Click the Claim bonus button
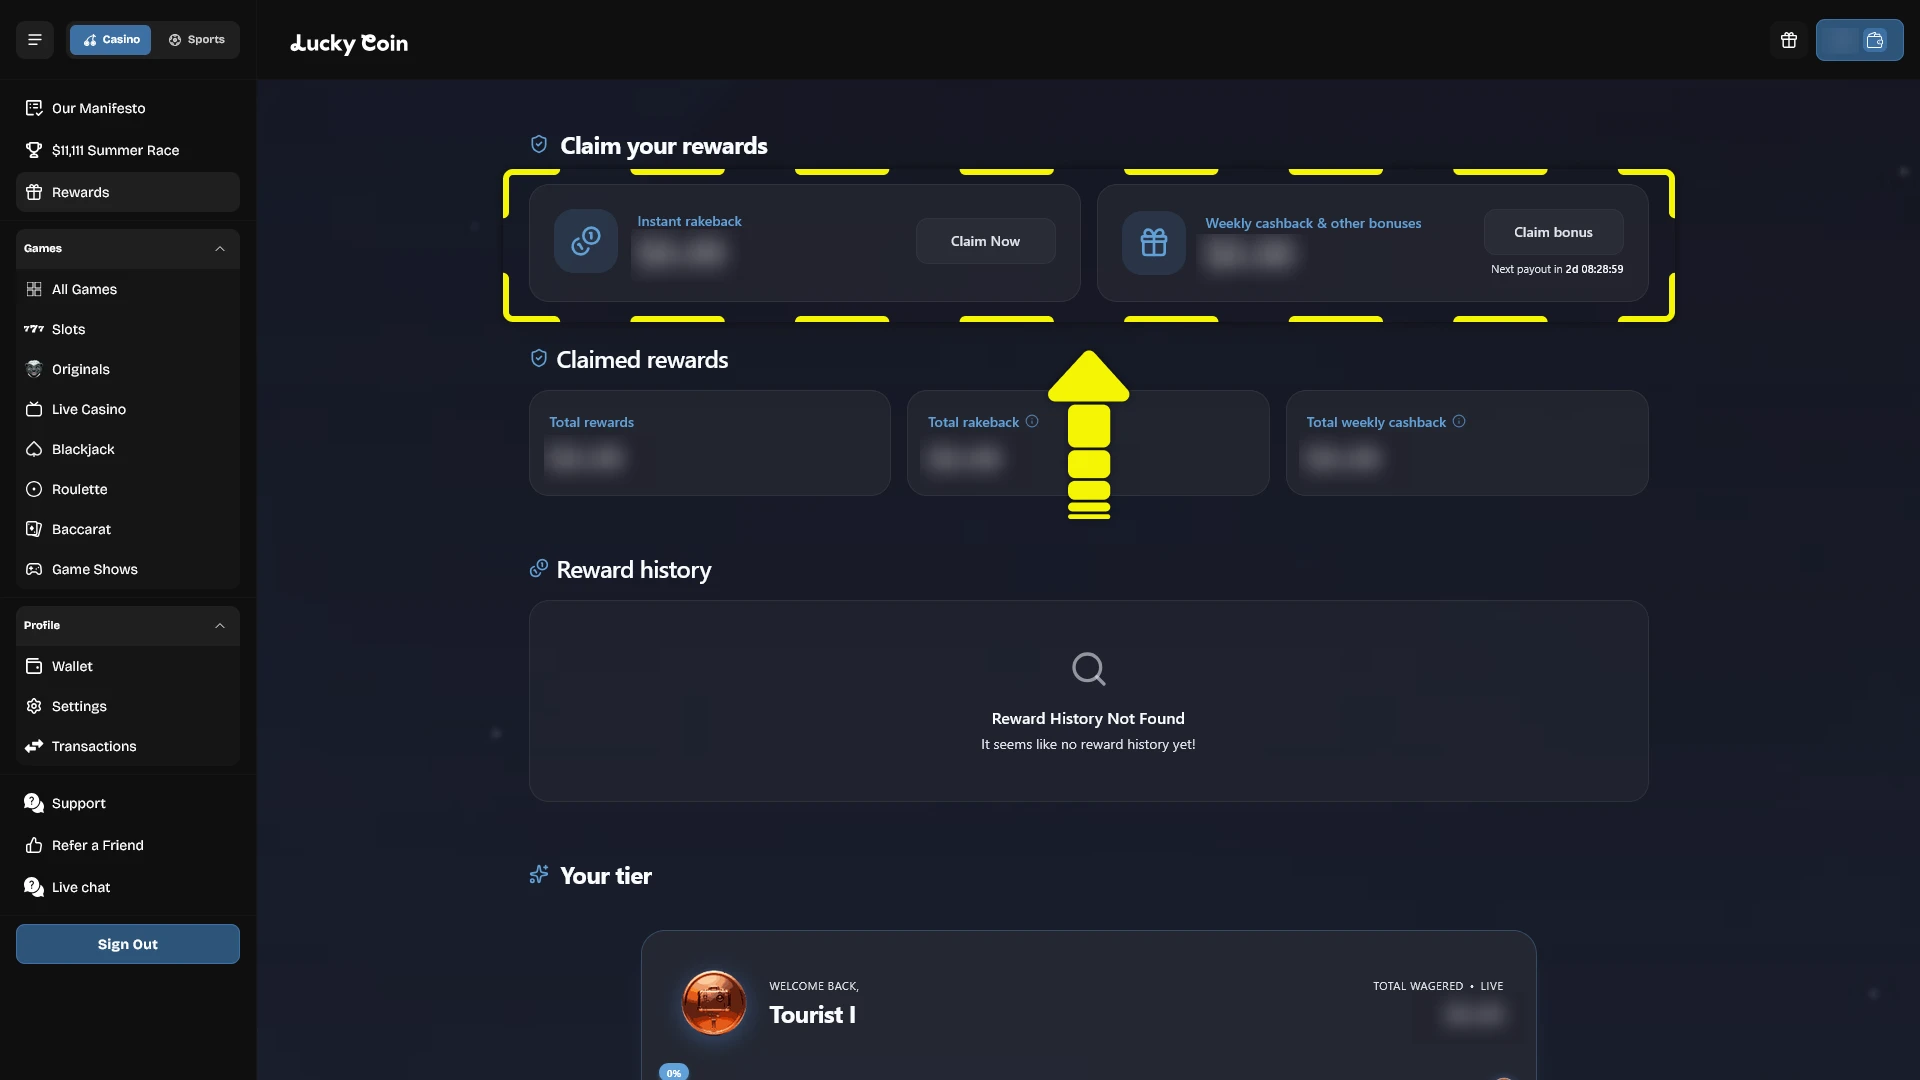The width and height of the screenshot is (1920, 1080). click(x=1553, y=232)
